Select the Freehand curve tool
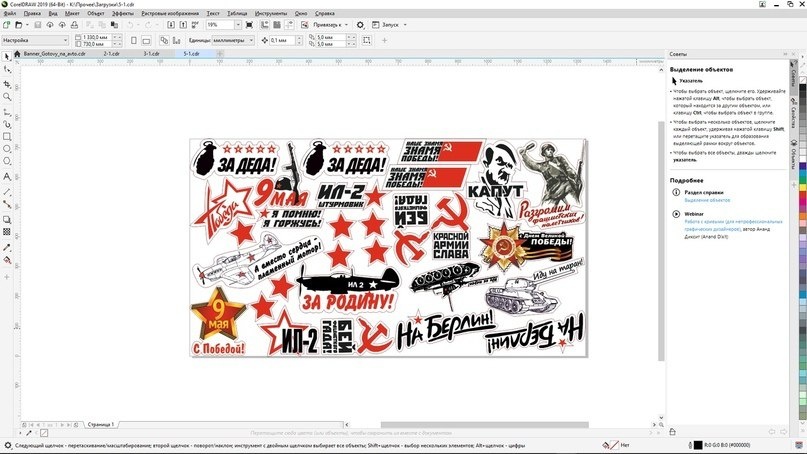The height and width of the screenshot is (454, 807). click(x=7, y=112)
